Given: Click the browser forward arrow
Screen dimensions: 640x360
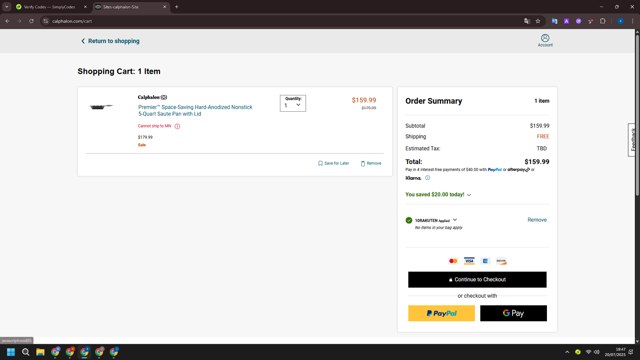Looking at the screenshot, I should (19, 21).
